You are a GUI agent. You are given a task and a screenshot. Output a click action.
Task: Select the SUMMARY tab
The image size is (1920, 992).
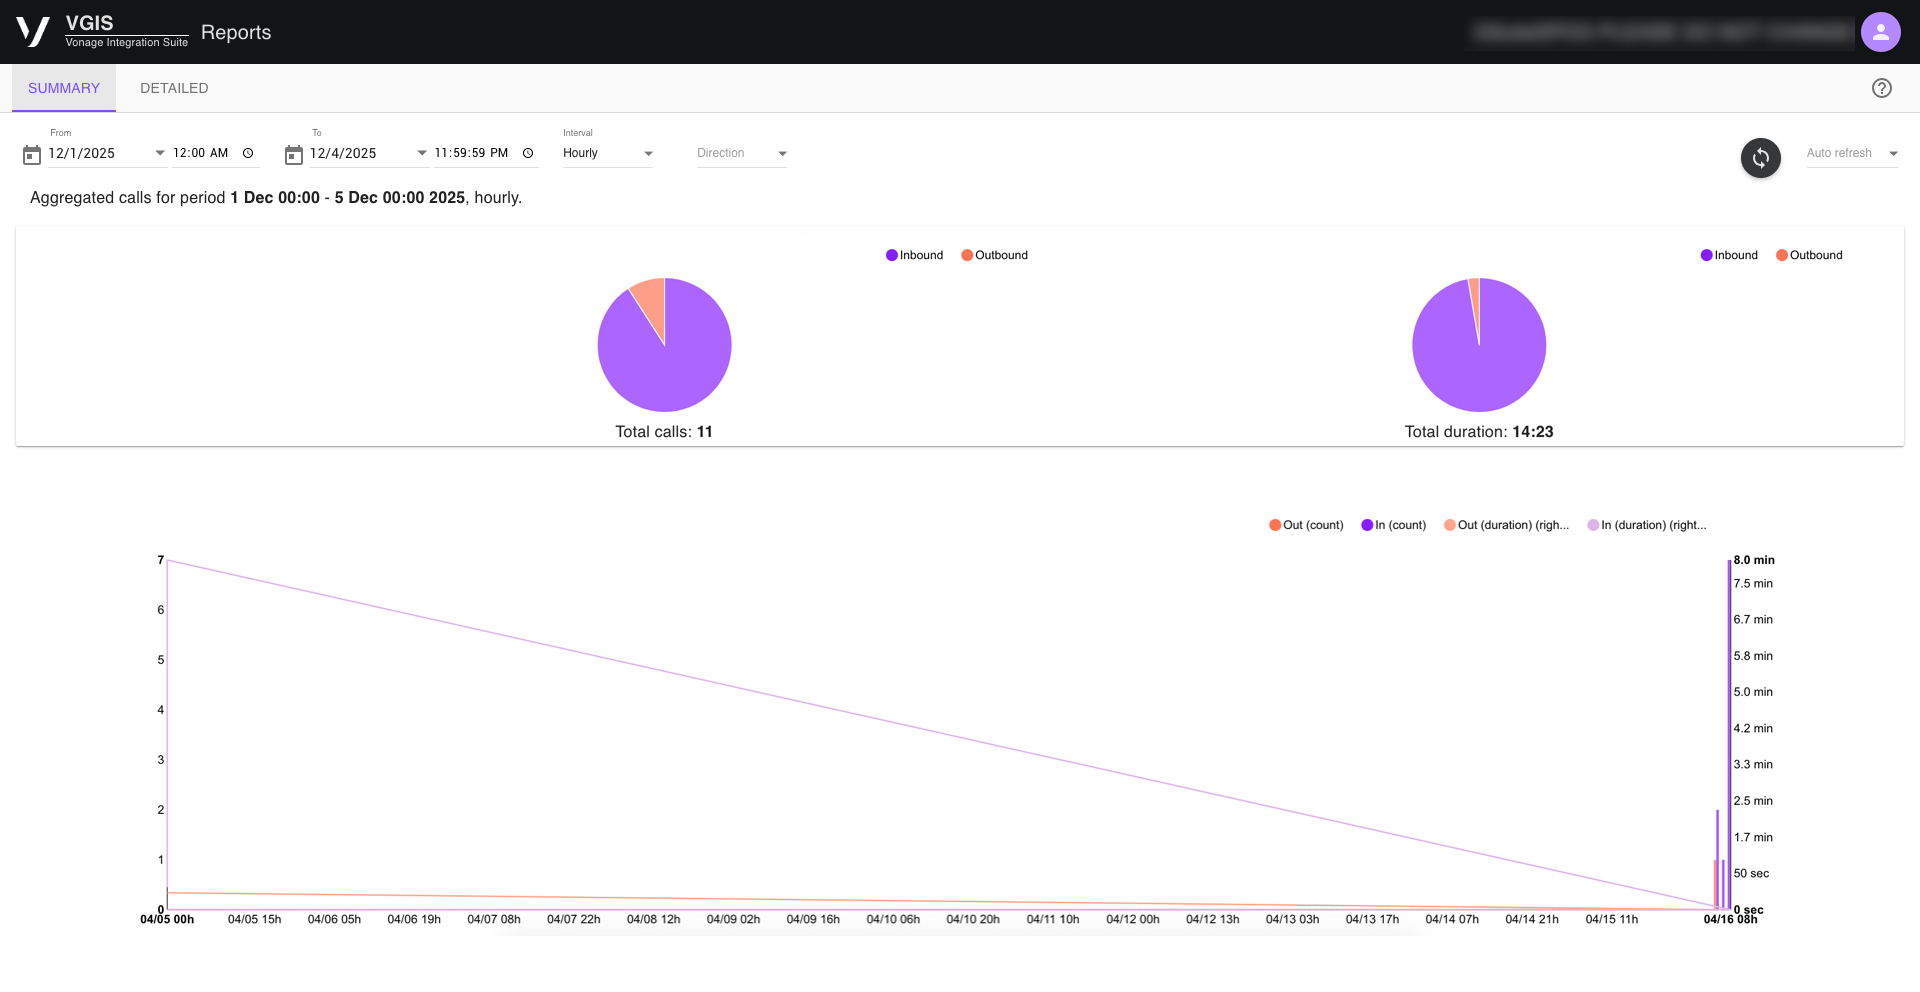[x=64, y=88]
